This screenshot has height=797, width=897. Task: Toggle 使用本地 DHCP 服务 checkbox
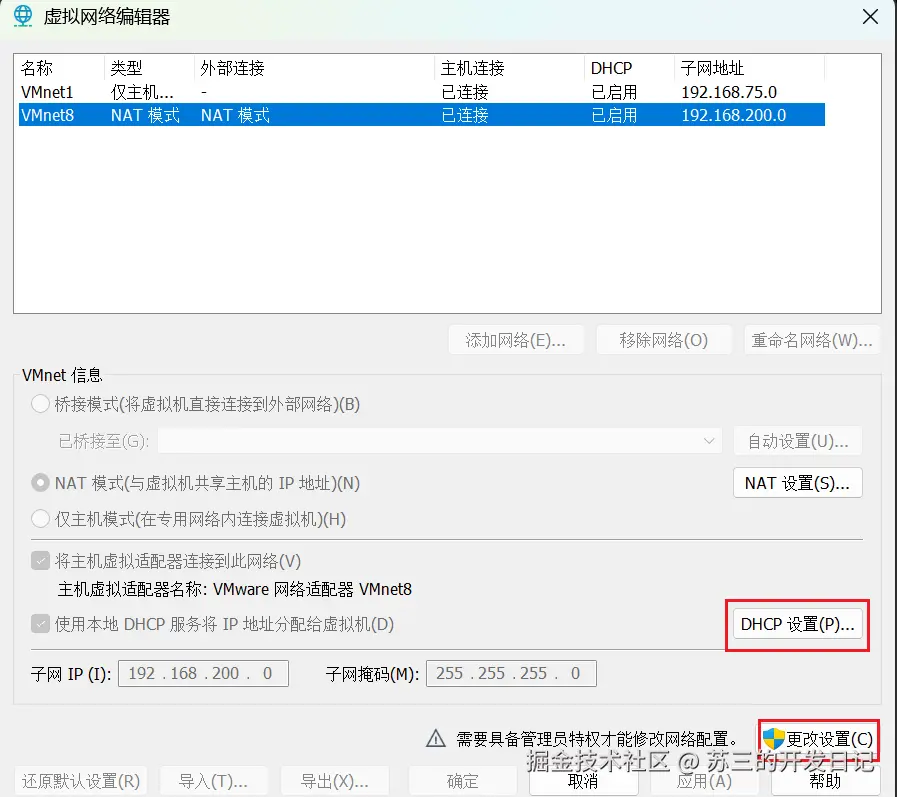pyautogui.click(x=40, y=624)
